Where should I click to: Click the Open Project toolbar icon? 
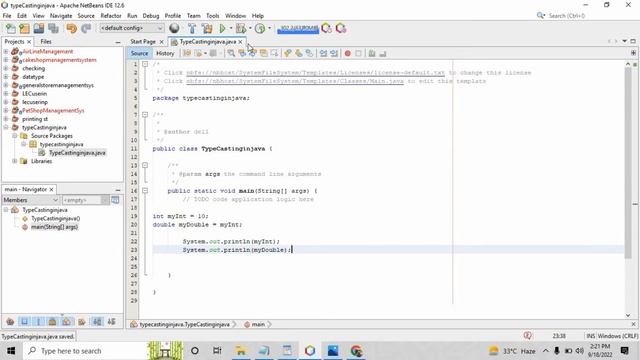[39, 28]
